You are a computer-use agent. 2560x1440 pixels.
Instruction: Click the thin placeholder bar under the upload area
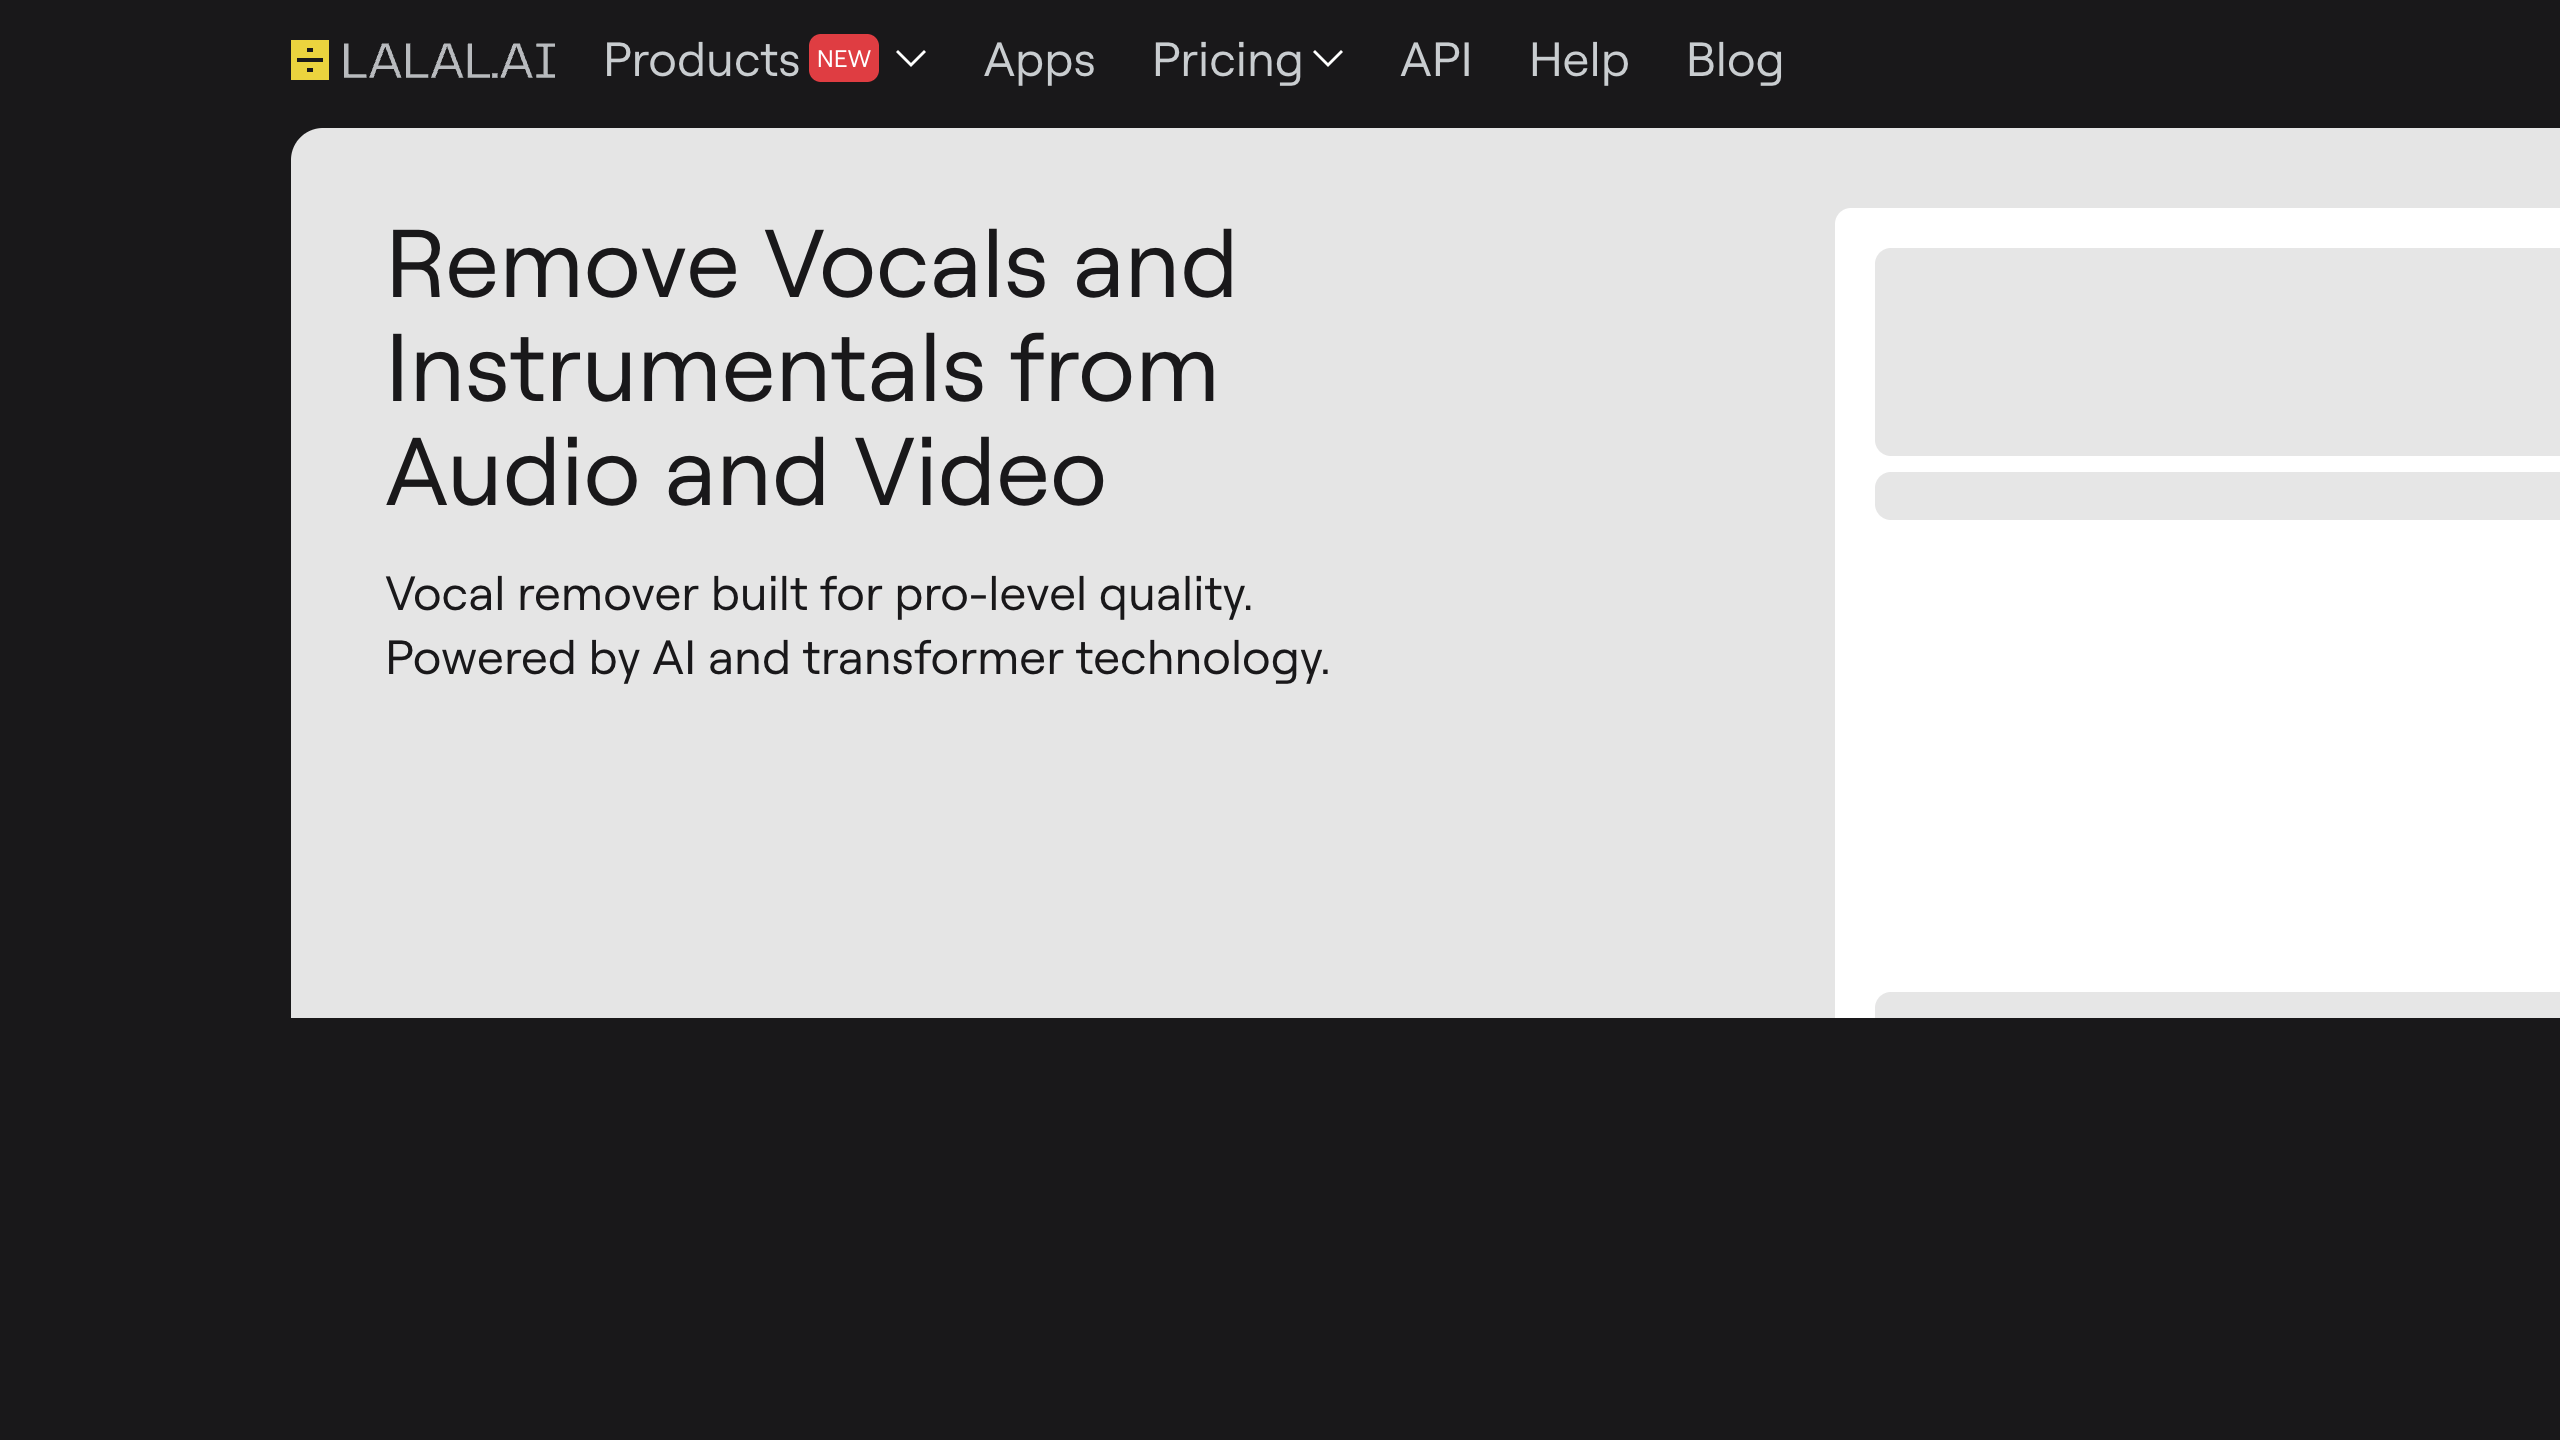pos(2217,496)
